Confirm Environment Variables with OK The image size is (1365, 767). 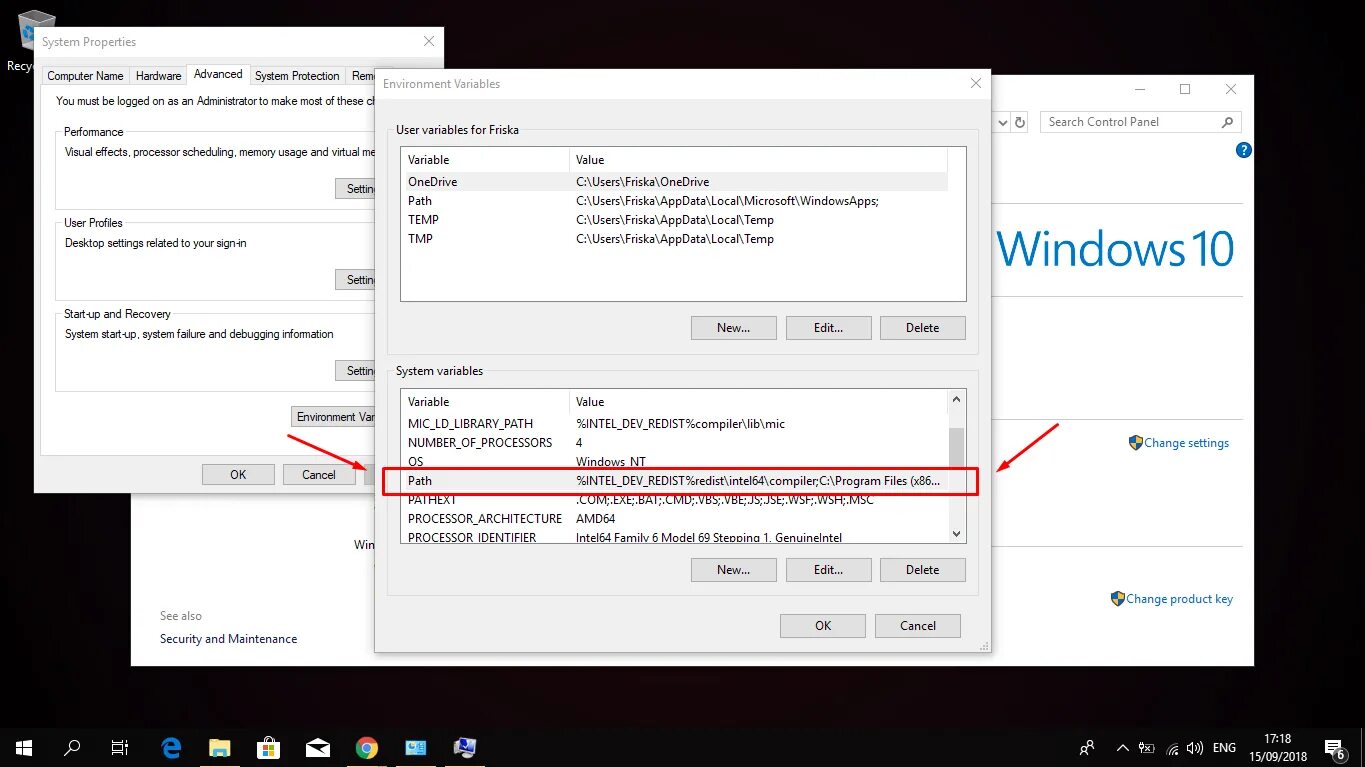click(x=822, y=626)
